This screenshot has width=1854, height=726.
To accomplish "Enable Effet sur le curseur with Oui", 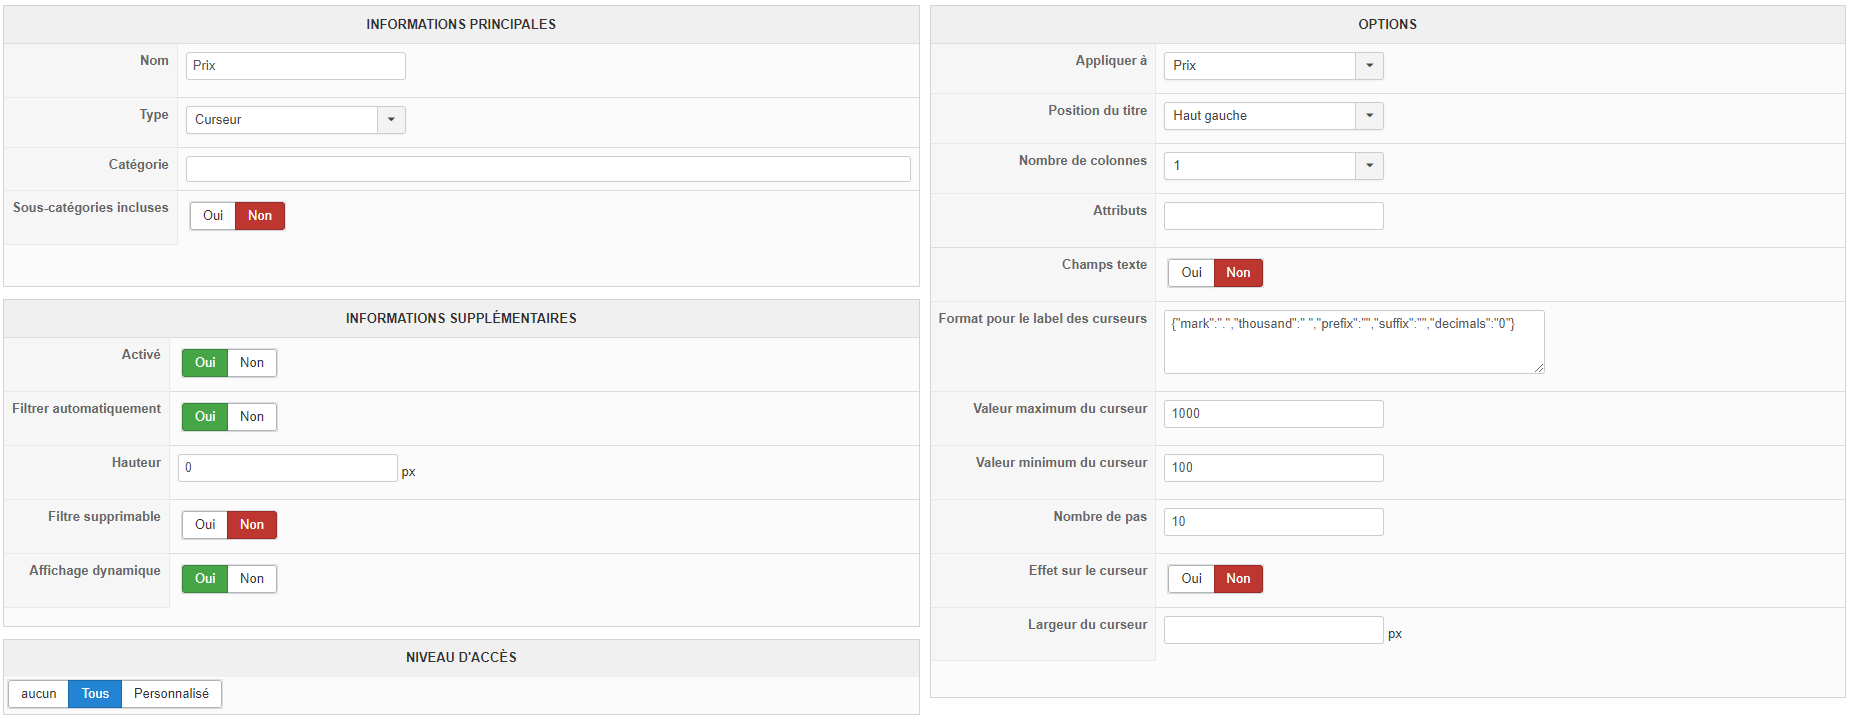I will [x=1191, y=579].
